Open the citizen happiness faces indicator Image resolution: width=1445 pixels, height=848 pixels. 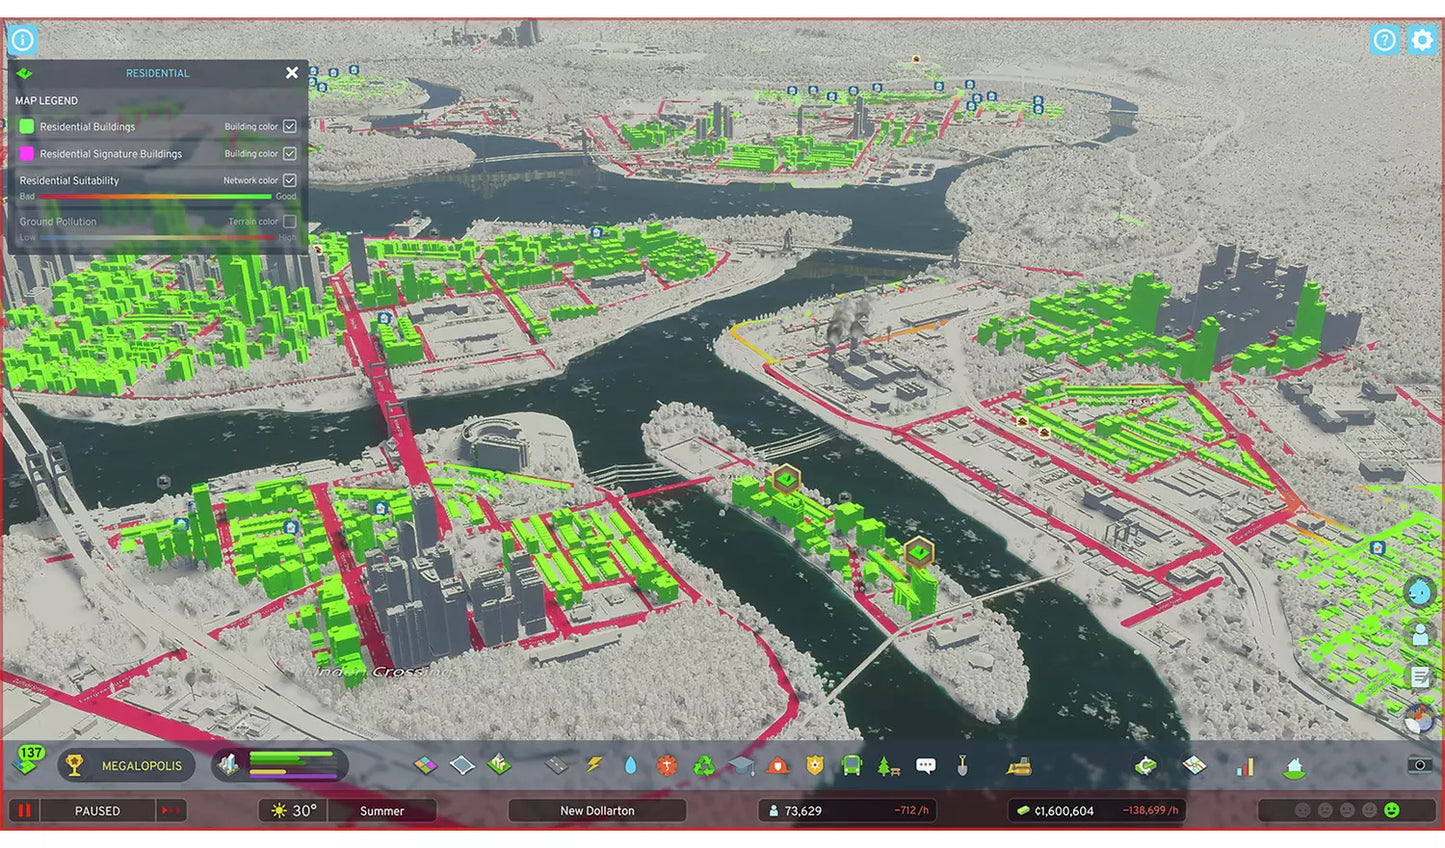[1346, 810]
